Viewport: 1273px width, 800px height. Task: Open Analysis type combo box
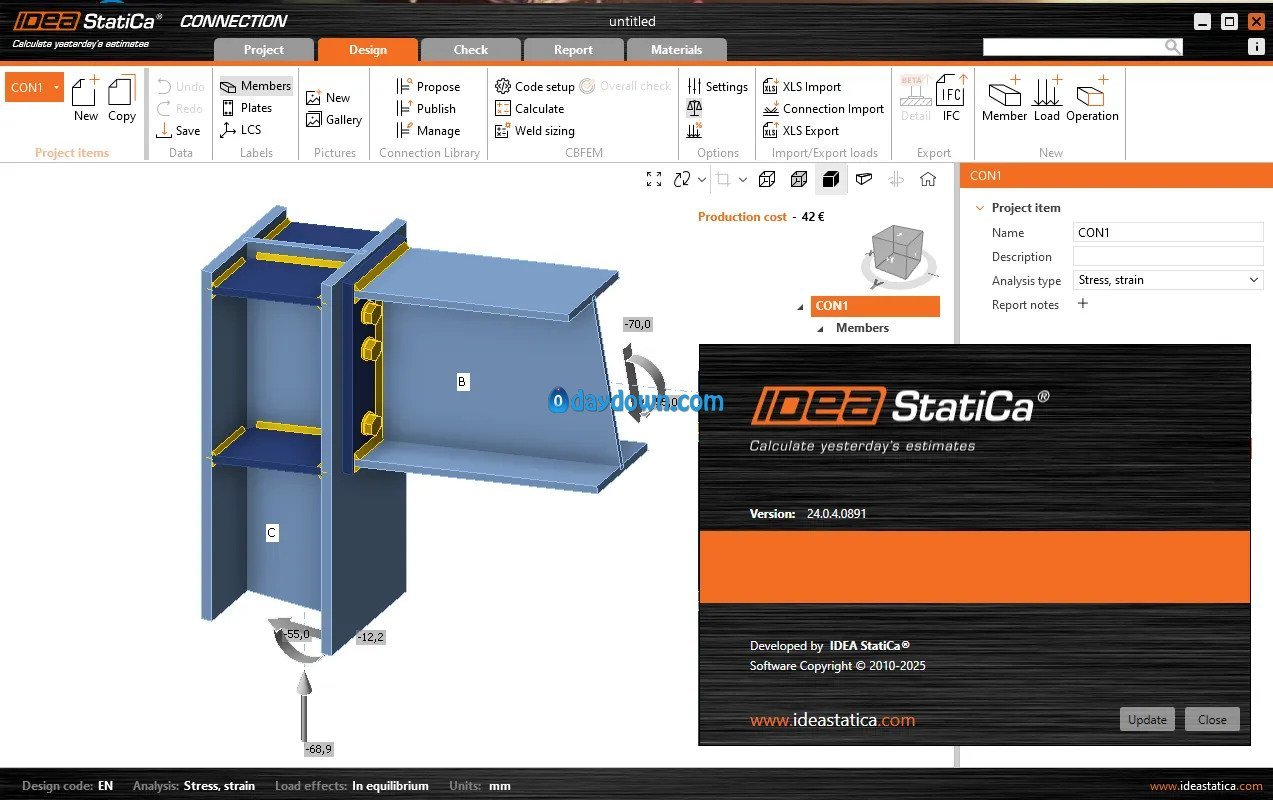[1168, 280]
